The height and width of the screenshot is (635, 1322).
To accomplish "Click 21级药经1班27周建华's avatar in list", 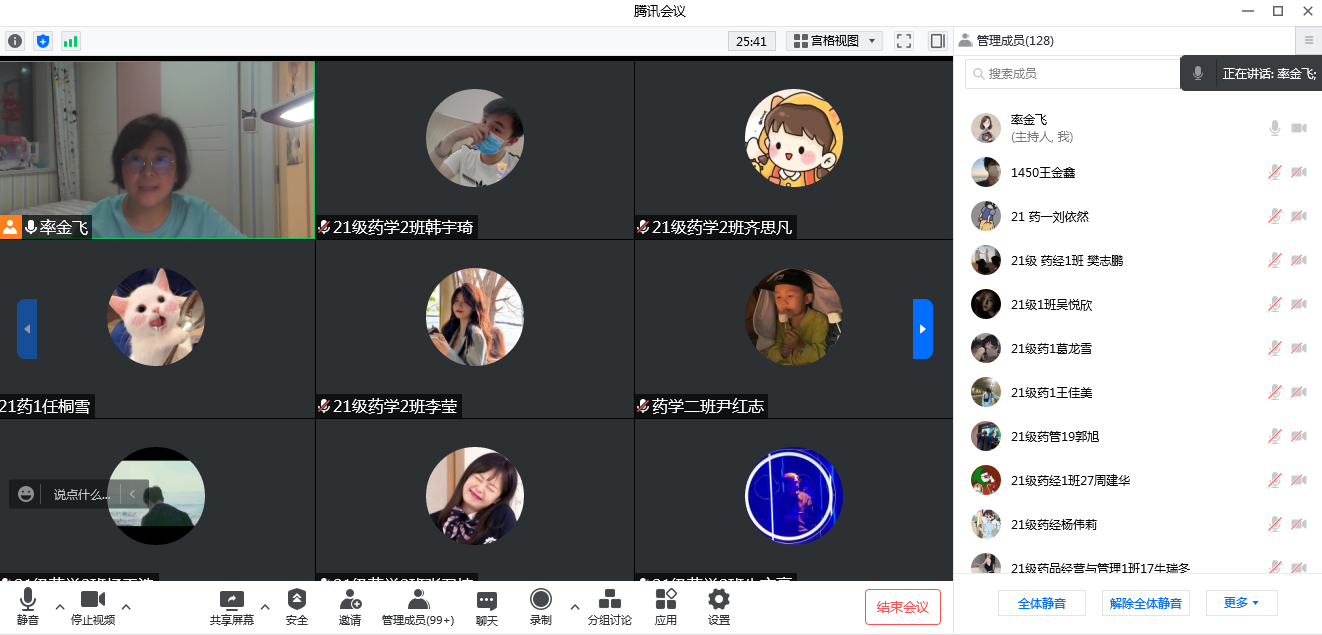I will [986, 480].
